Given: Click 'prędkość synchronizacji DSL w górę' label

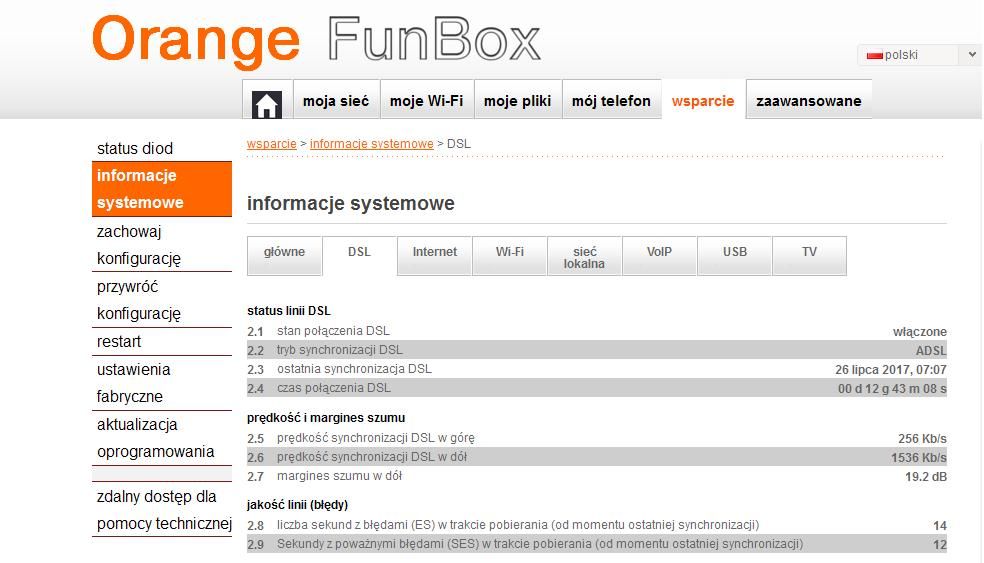Looking at the screenshot, I should (x=375, y=437).
